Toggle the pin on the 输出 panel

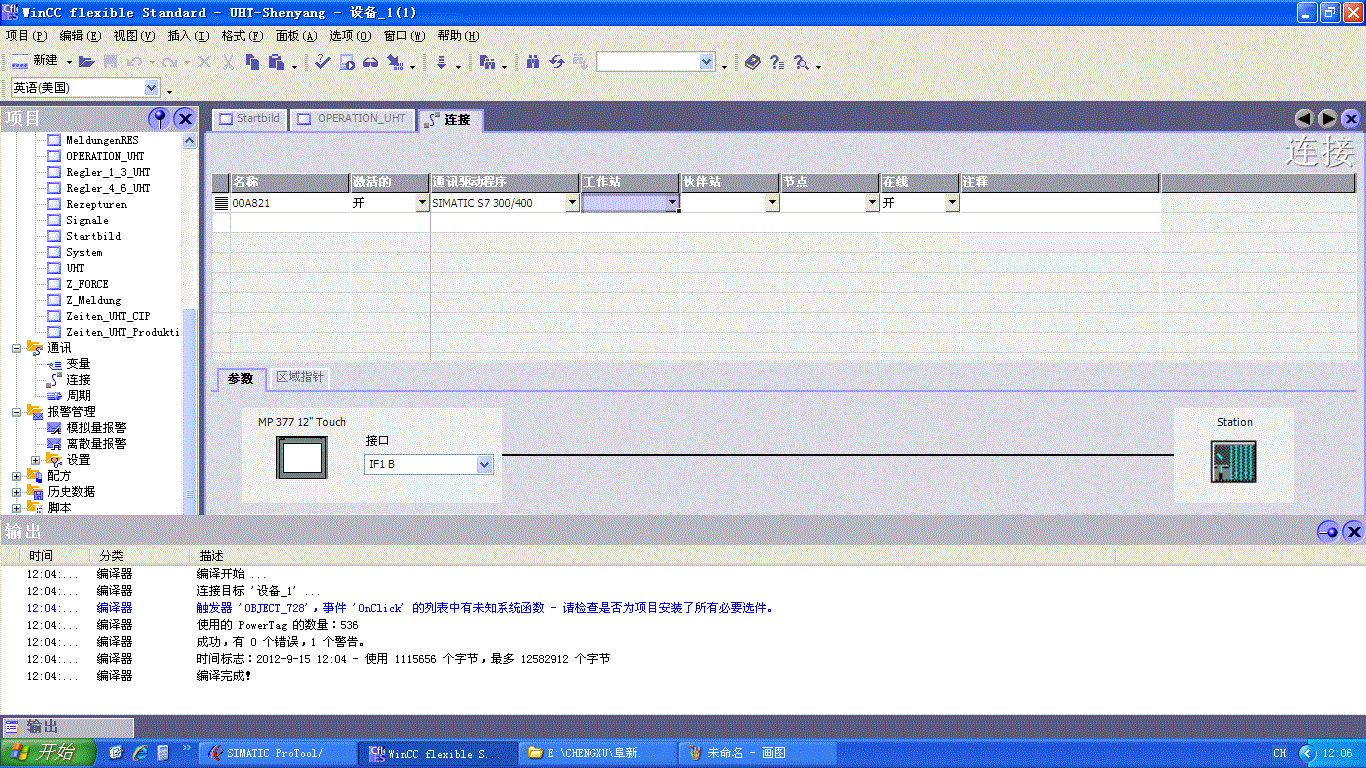[x=1328, y=531]
